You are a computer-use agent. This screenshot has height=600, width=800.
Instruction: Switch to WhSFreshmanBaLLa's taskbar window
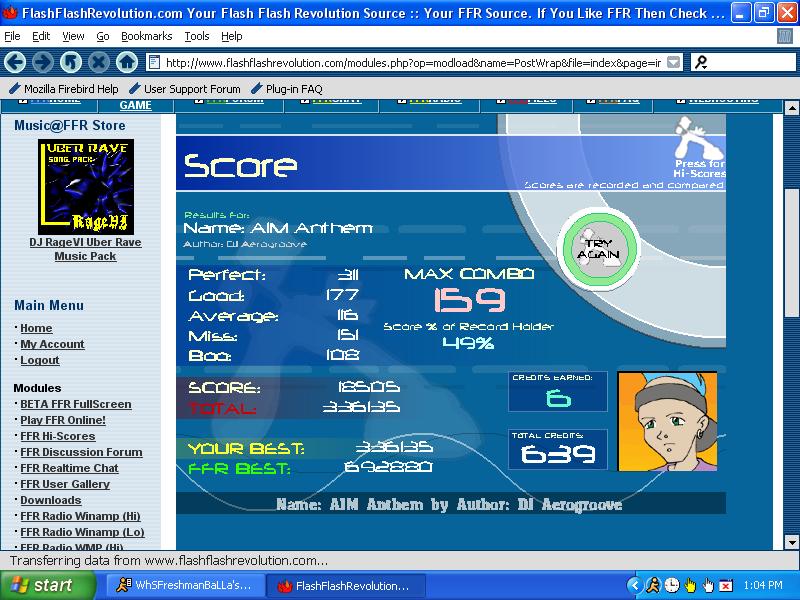pos(185,585)
